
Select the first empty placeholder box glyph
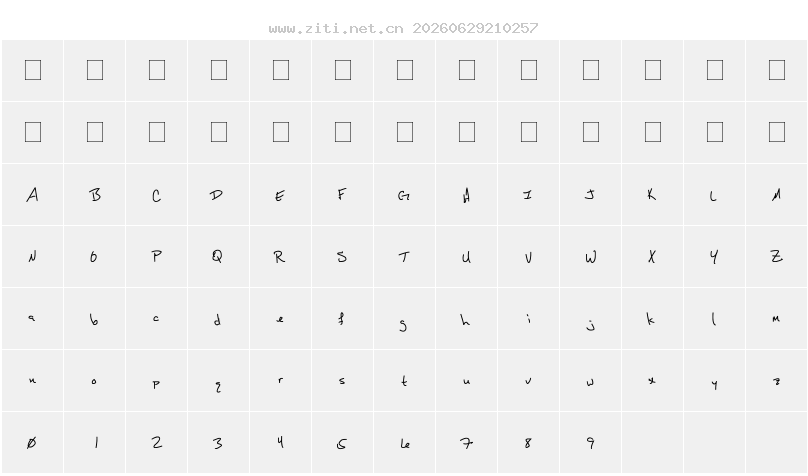[33, 70]
